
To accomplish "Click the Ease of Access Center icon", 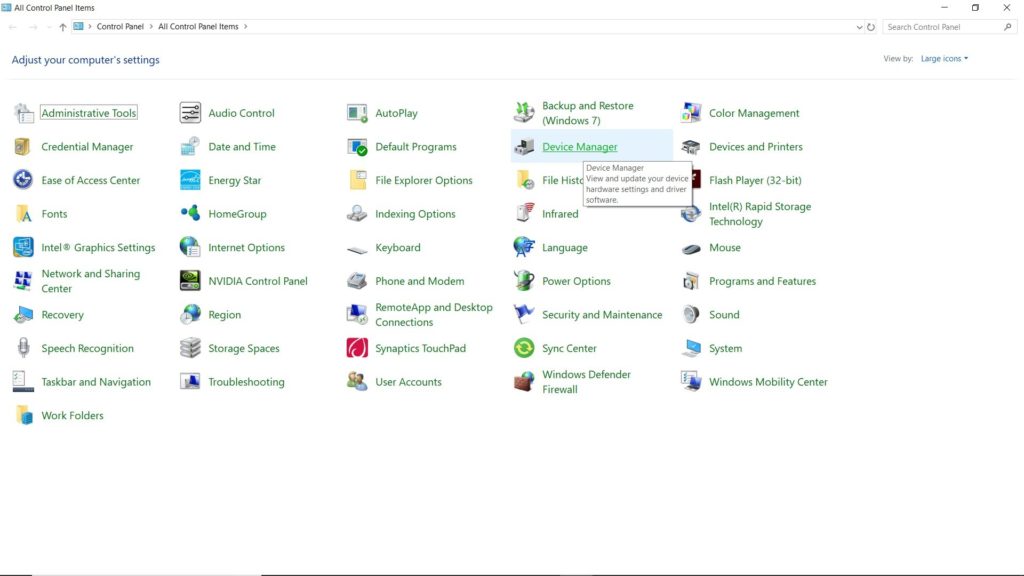I will point(24,180).
